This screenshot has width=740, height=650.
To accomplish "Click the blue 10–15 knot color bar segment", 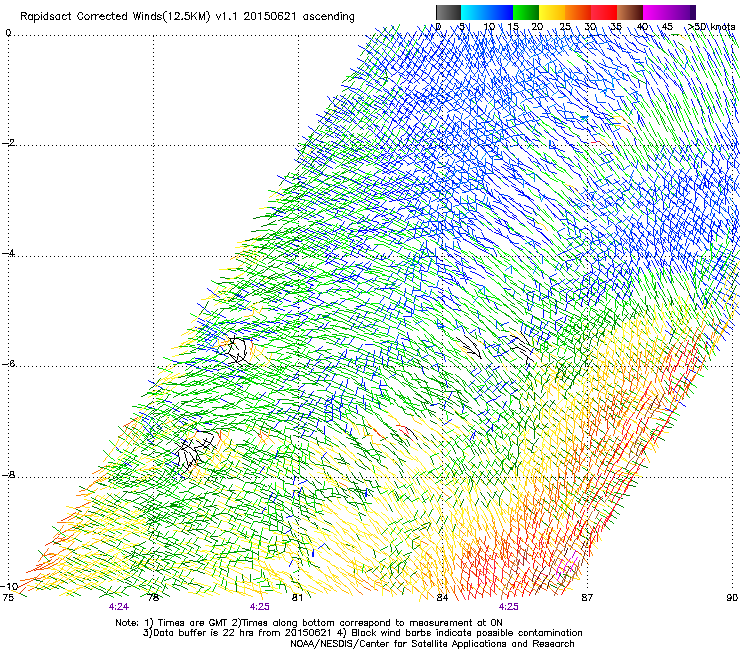I will point(500,12).
